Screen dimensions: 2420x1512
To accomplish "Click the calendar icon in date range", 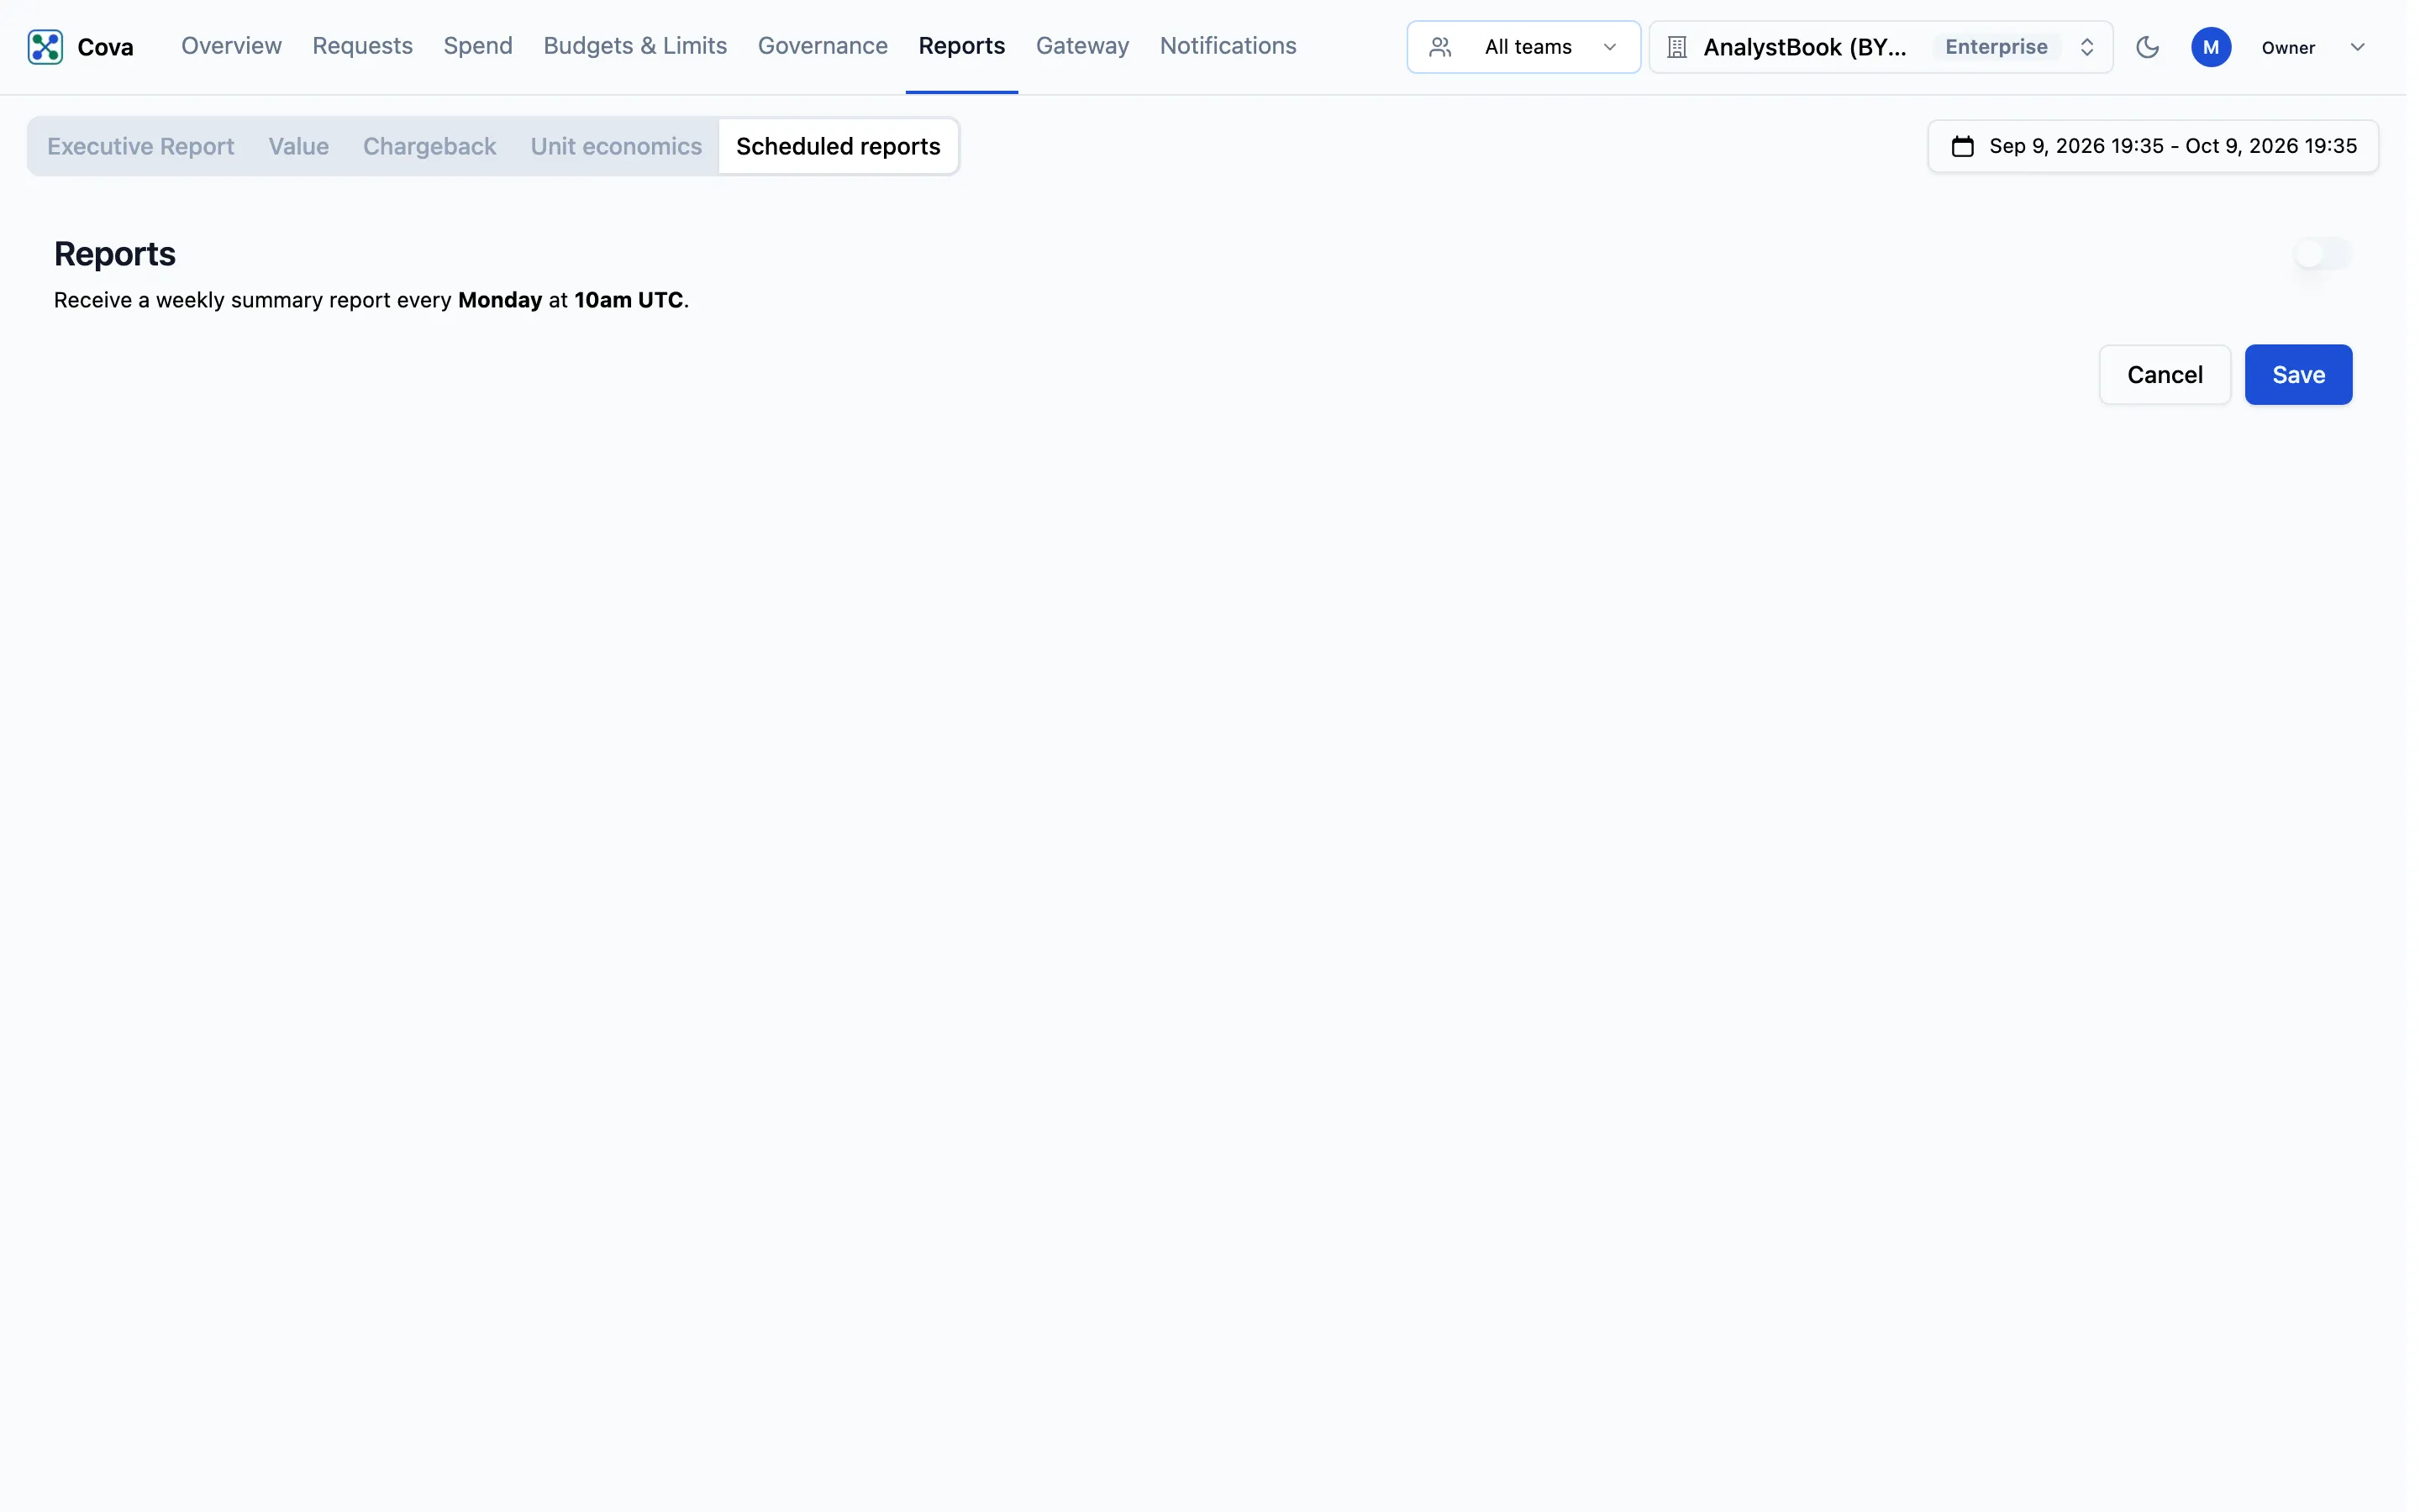I will tap(1962, 146).
